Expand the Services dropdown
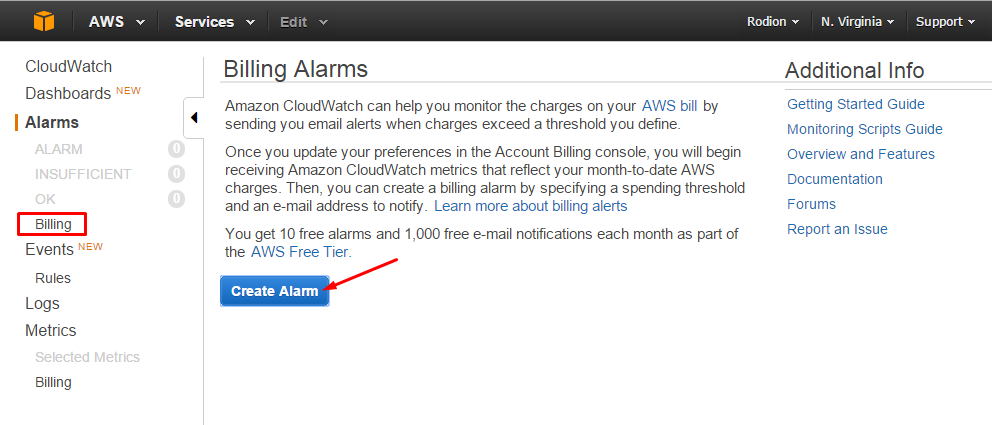Viewport: 992px width, 425px height. tap(215, 22)
